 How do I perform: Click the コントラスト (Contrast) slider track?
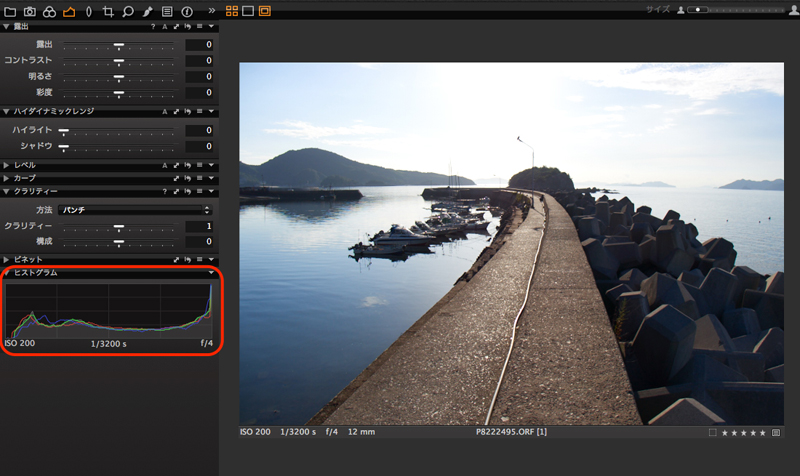(120, 61)
